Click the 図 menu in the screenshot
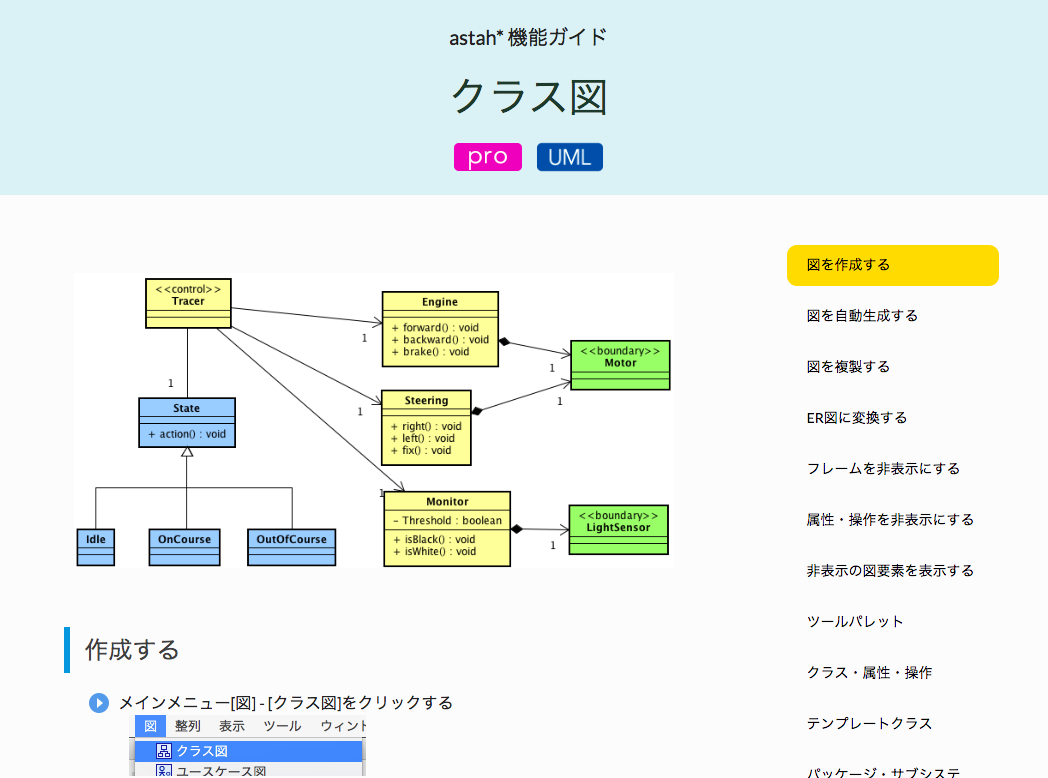Screen dimensions: 1048x778 150,726
